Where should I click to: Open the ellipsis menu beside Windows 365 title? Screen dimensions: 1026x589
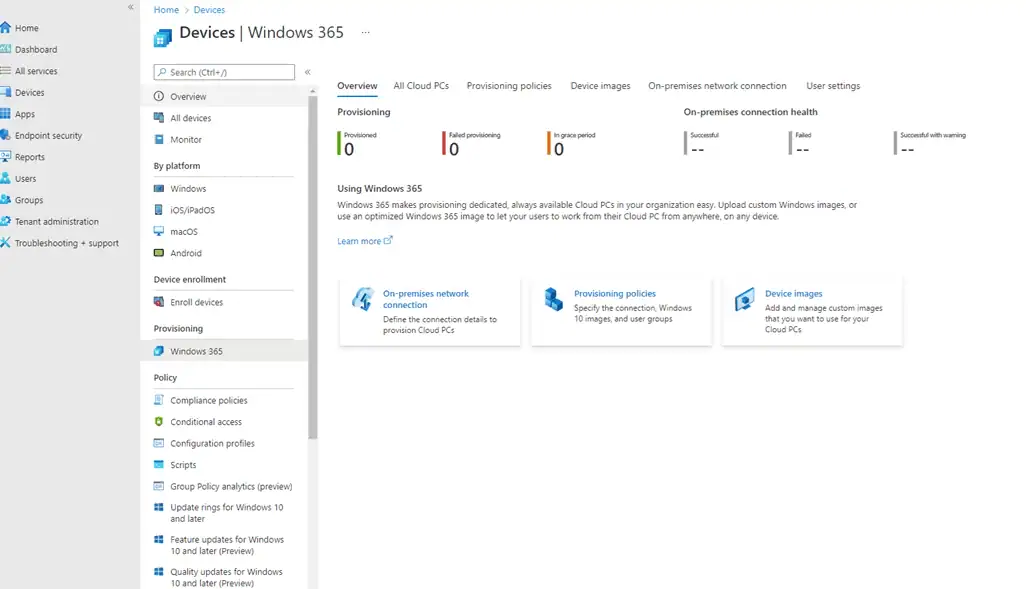pos(366,32)
